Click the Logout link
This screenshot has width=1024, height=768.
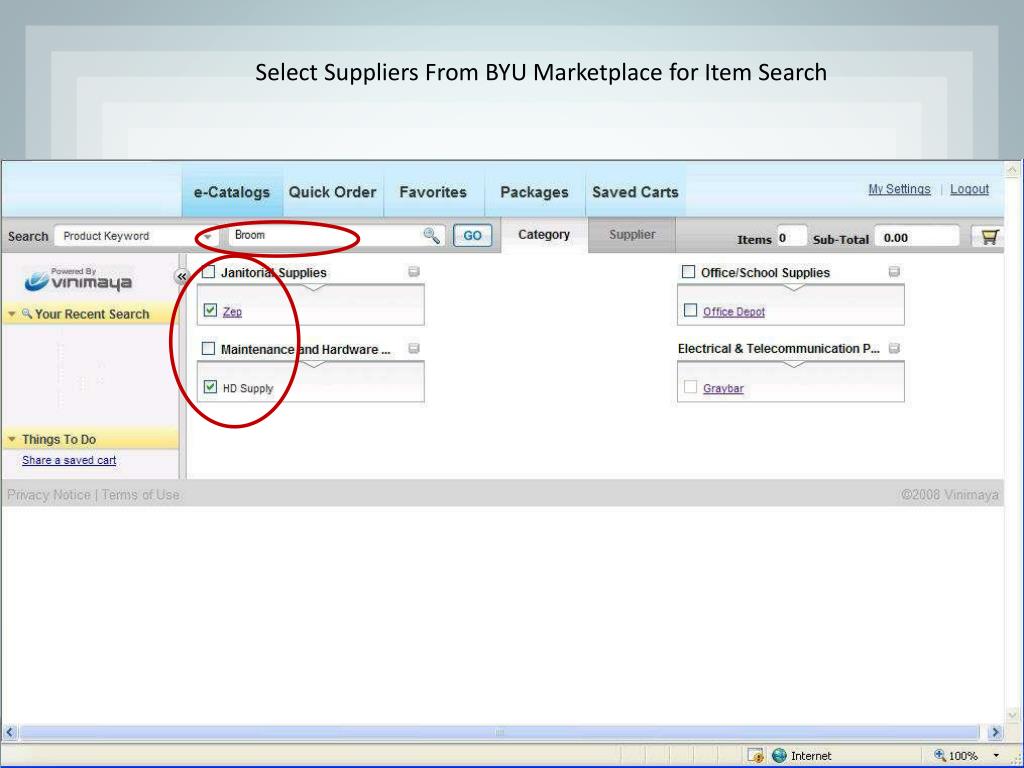(x=969, y=189)
